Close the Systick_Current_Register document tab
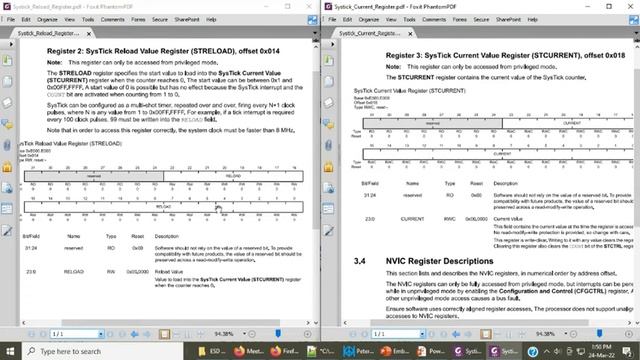The width and height of the screenshot is (640, 360). point(410,33)
